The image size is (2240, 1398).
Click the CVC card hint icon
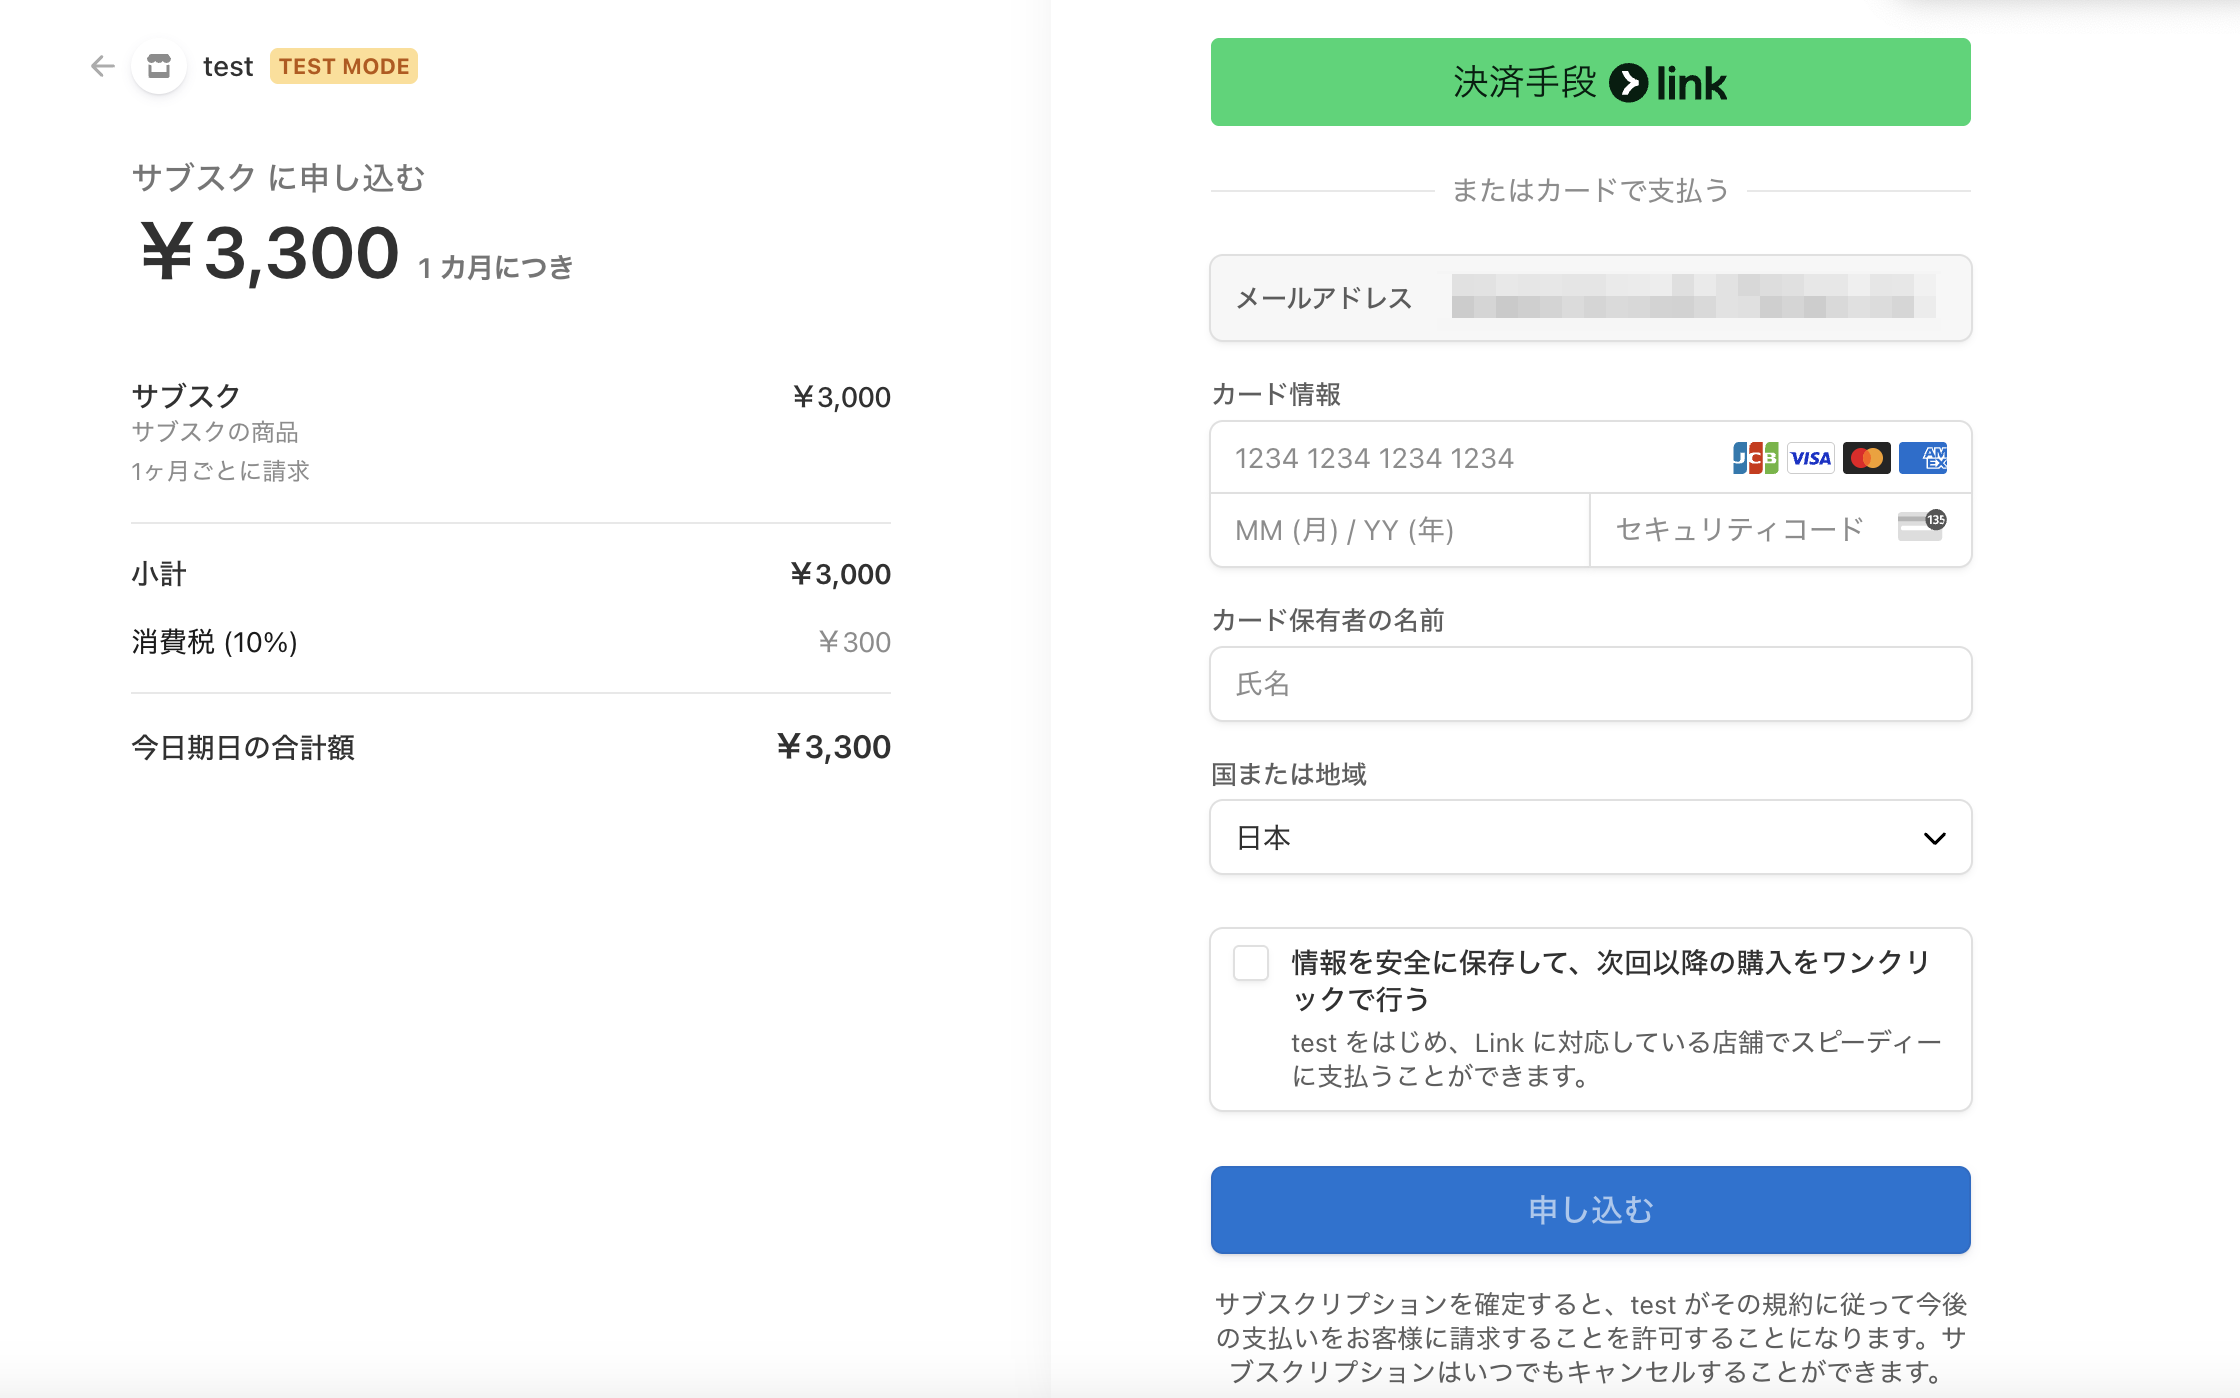click(1921, 526)
